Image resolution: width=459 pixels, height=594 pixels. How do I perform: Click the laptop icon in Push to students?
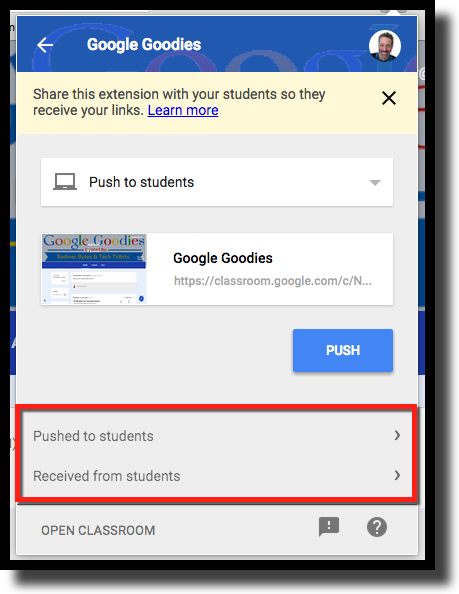point(65,182)
